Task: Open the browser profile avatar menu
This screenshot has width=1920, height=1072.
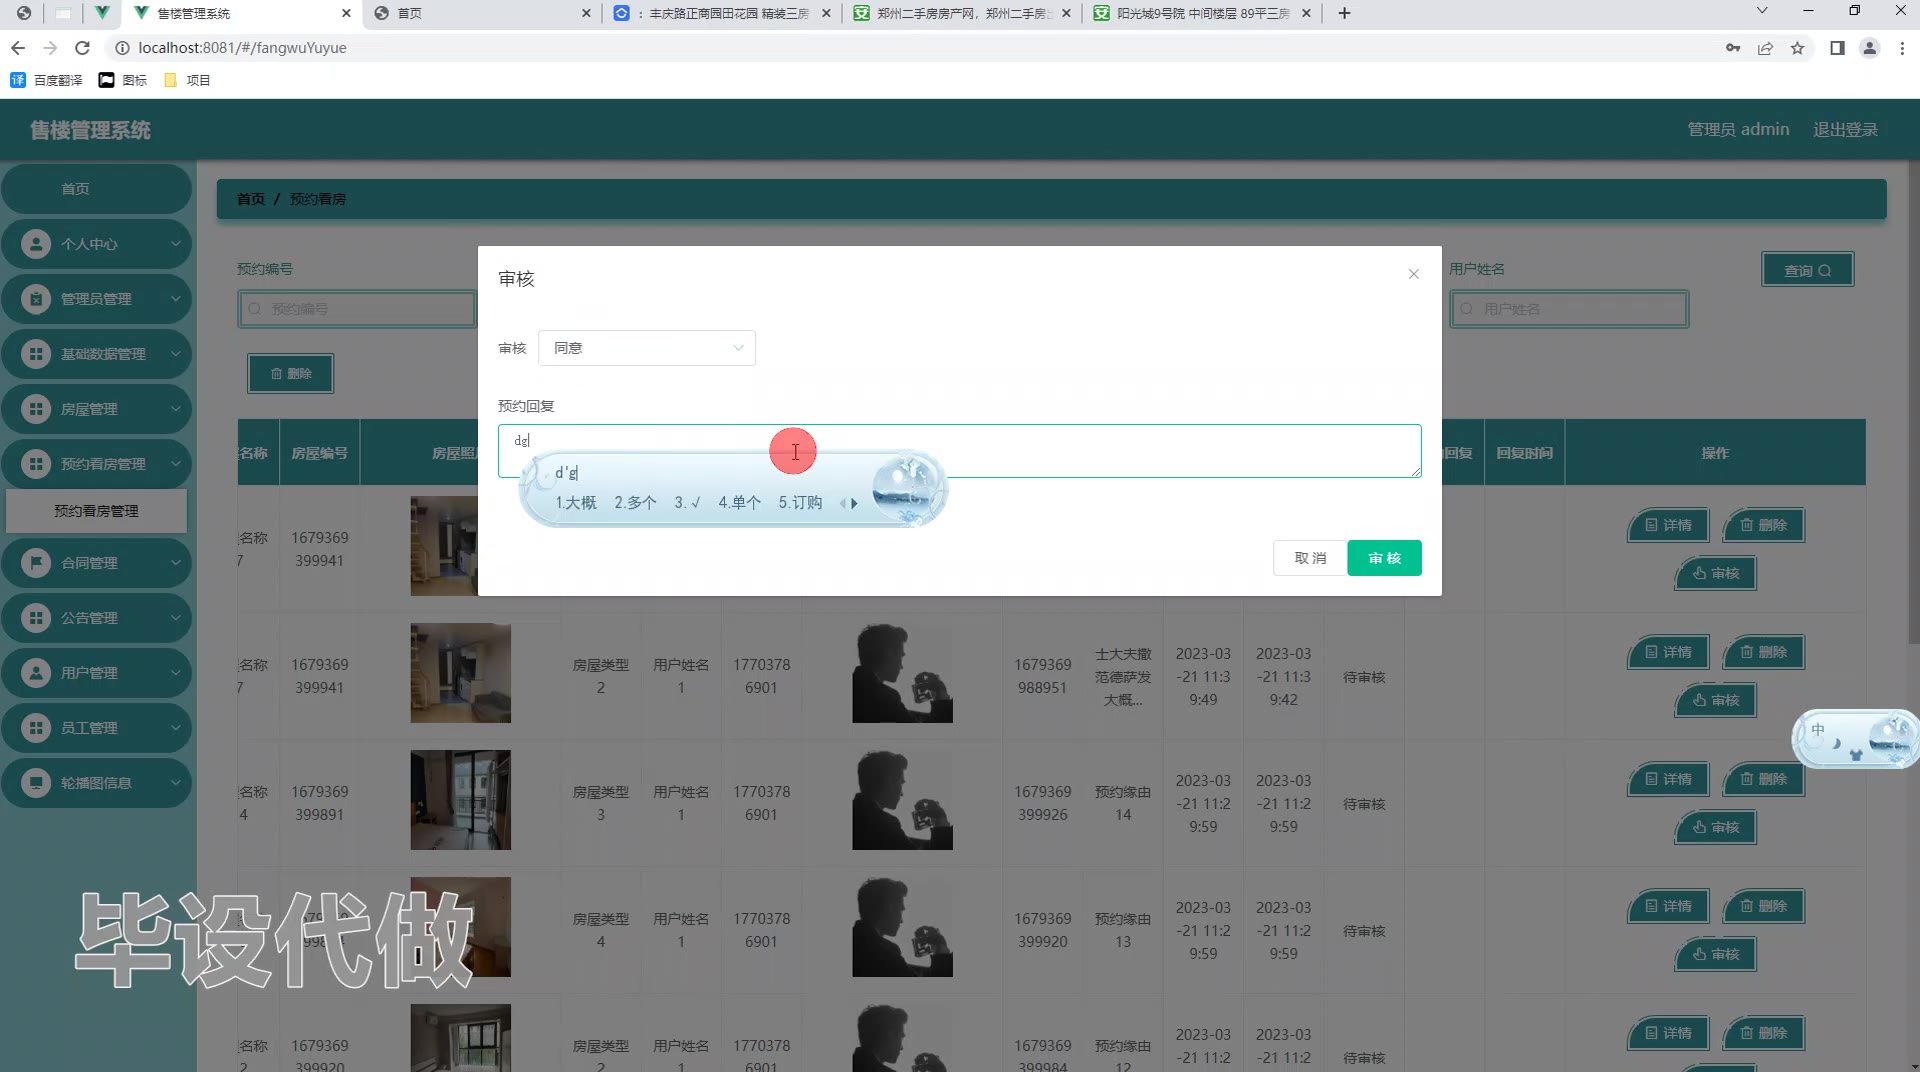Action: [1869, 48]
